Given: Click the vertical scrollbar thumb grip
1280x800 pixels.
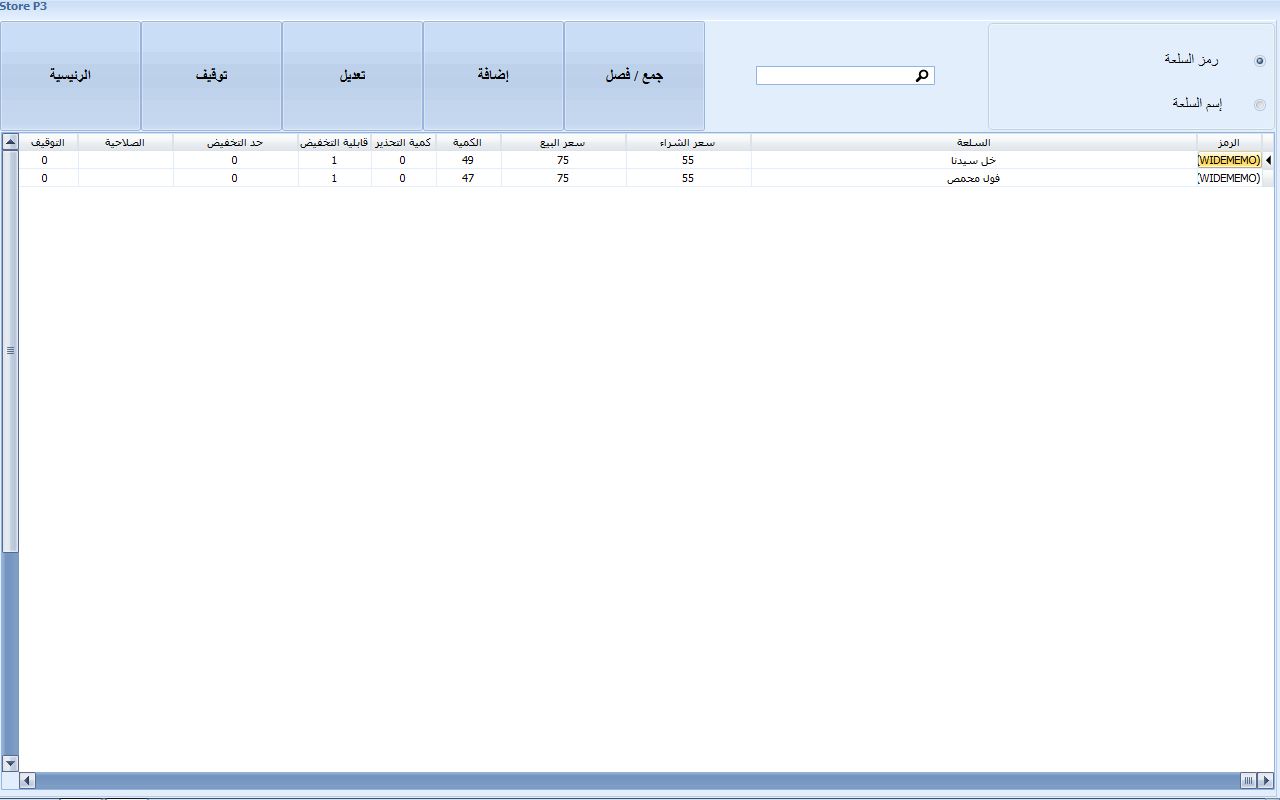Looking at the screenshot, I should (10, 350).
